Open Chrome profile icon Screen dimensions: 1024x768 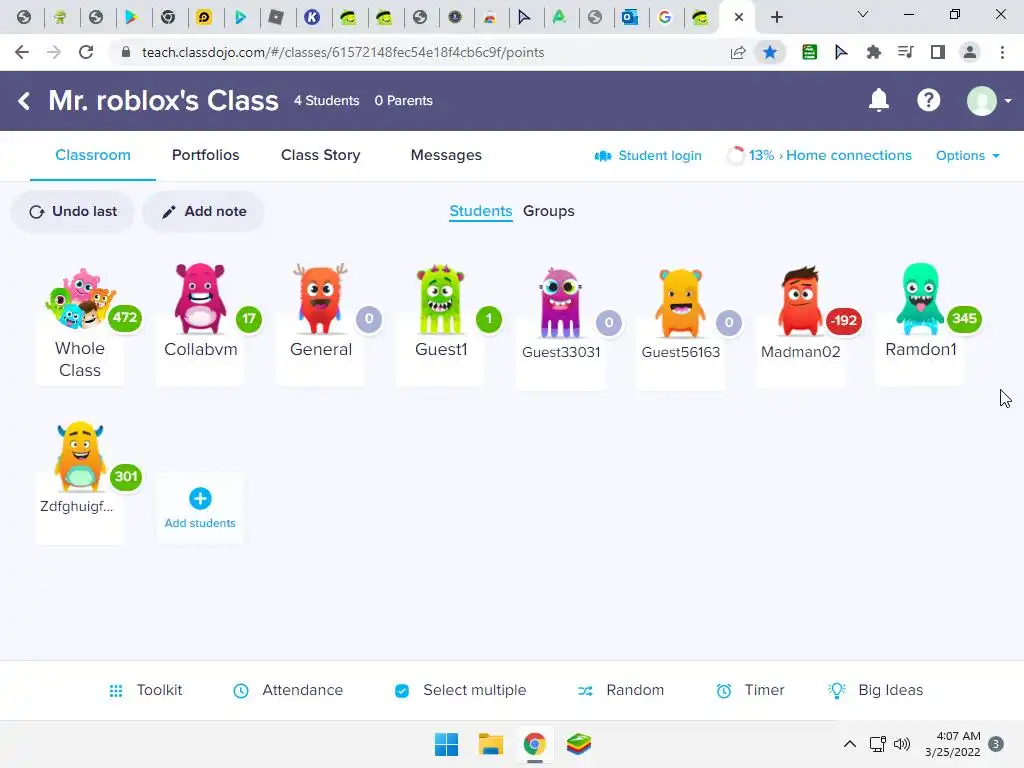970,52
